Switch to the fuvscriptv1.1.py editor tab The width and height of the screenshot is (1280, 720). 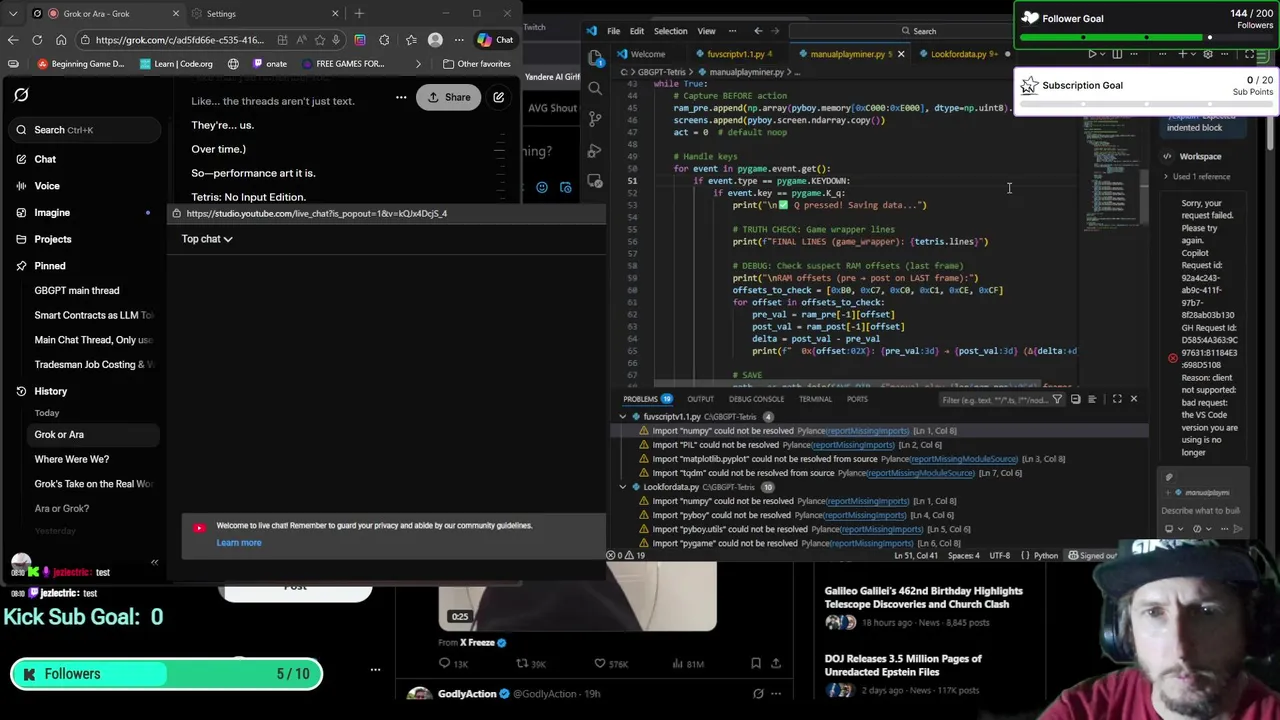tap(735, 54)
